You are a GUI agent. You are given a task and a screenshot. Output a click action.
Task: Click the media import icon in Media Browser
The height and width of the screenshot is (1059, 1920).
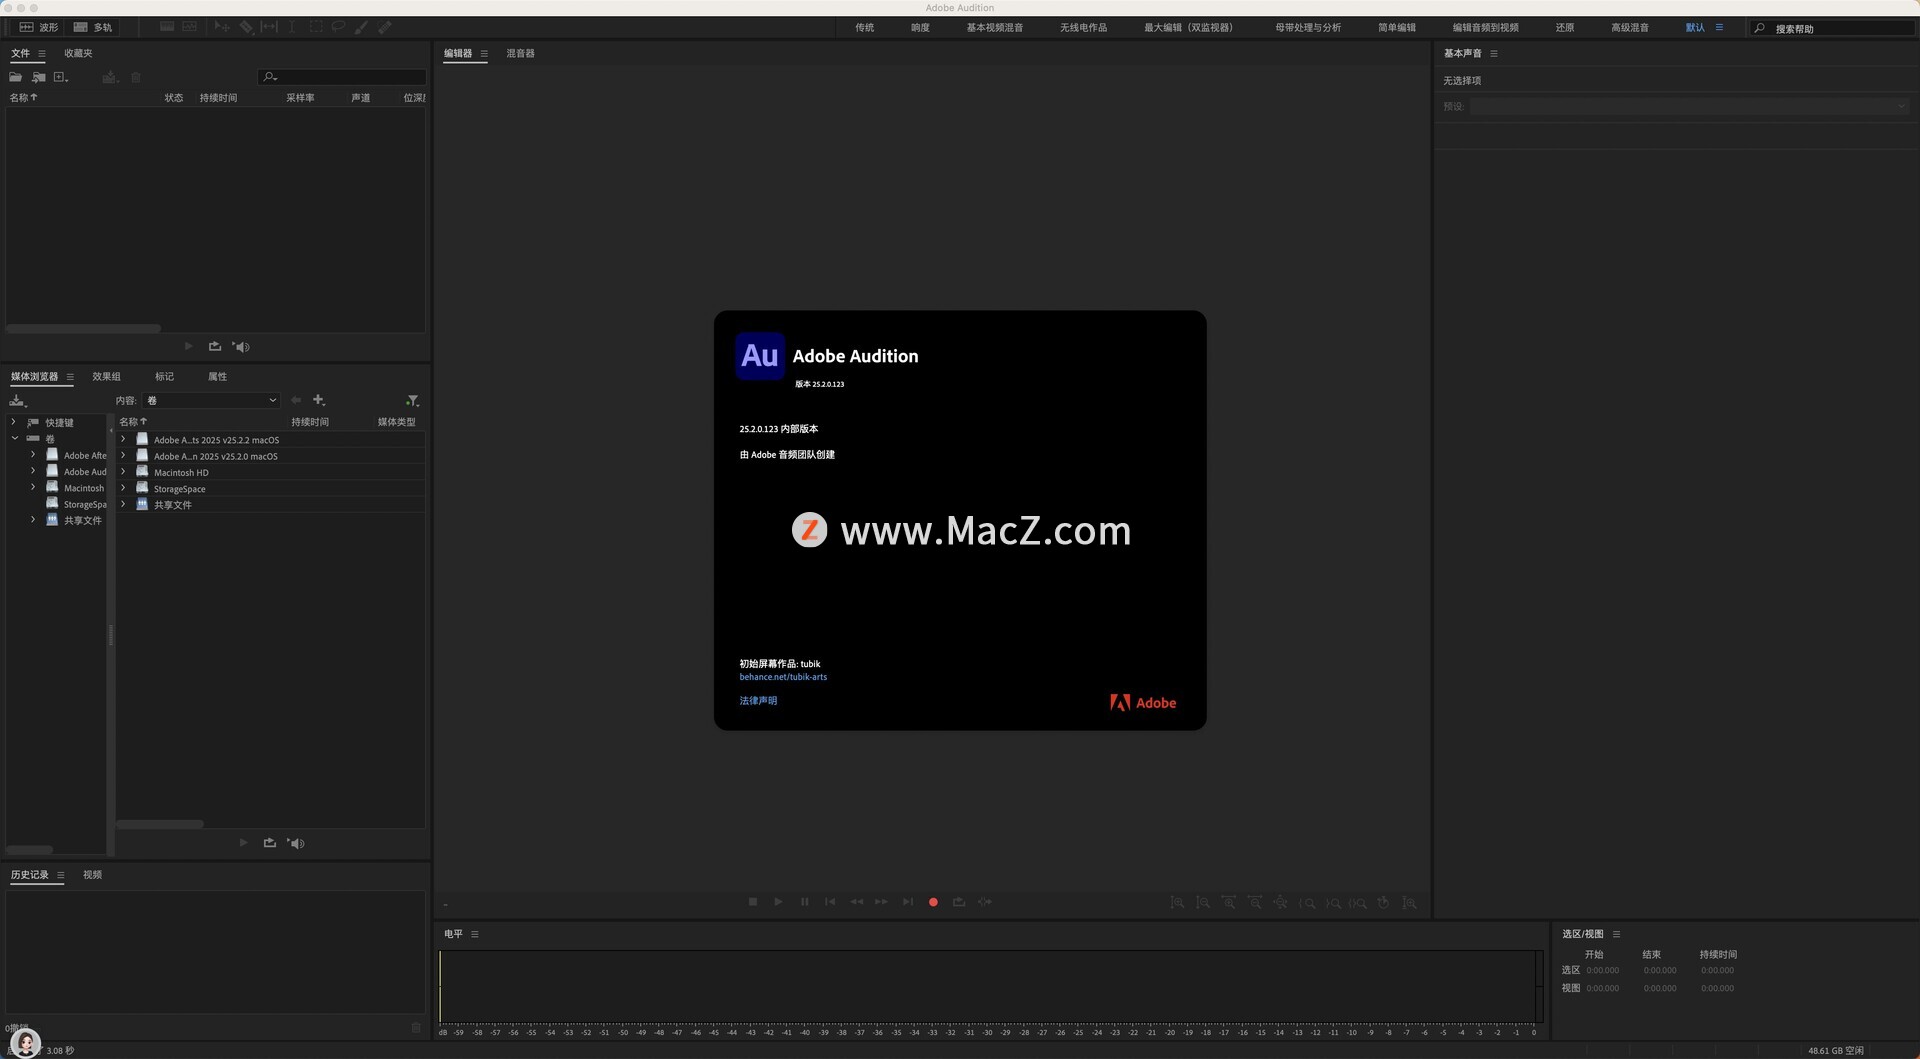[17, 400]
